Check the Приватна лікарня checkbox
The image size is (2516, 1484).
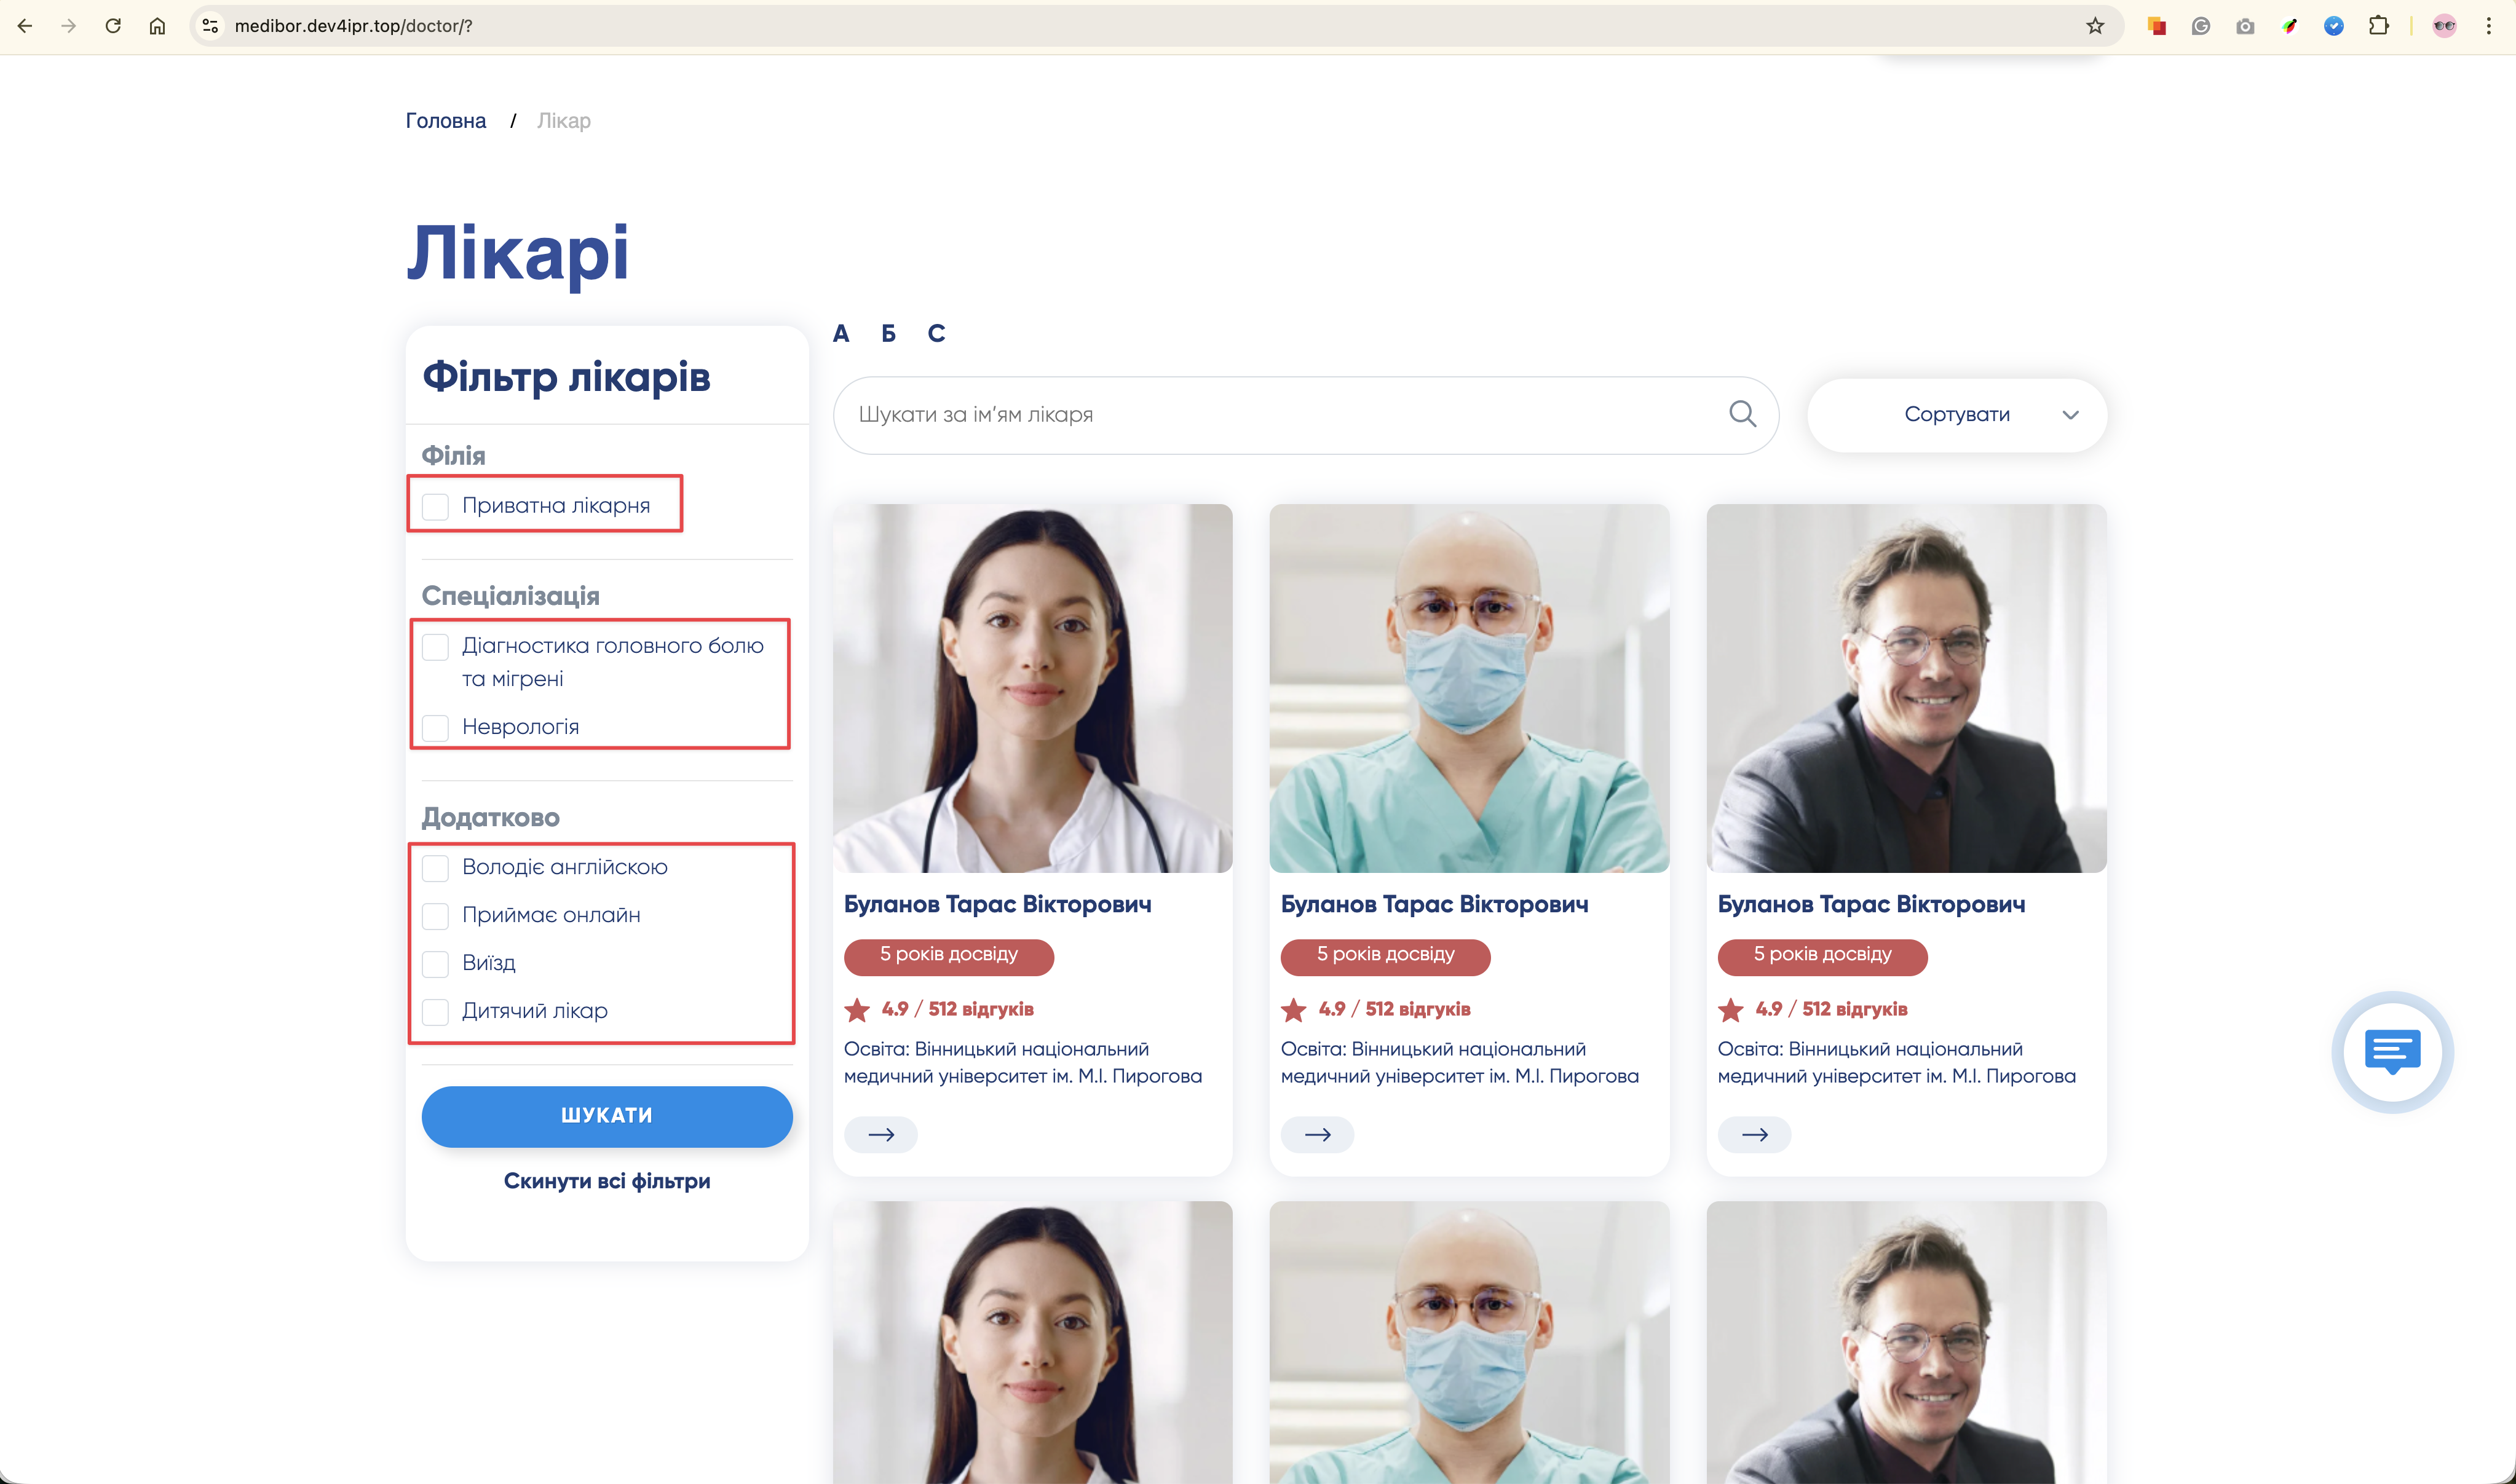click(x=435, y=506)
